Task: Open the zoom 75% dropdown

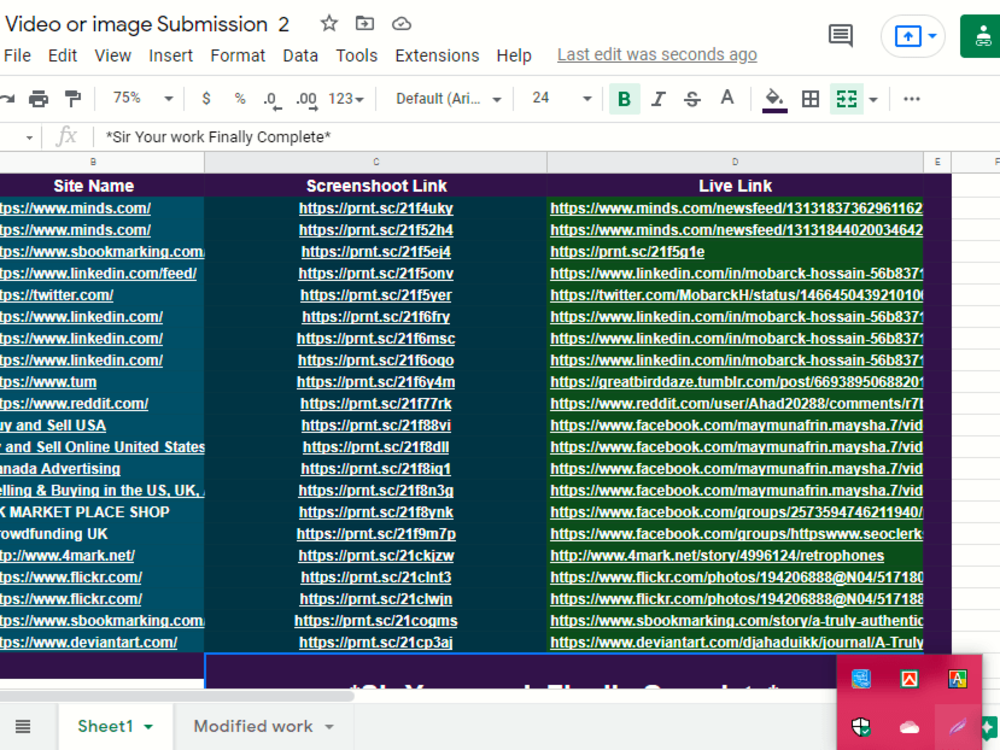Action: (142, 98)
